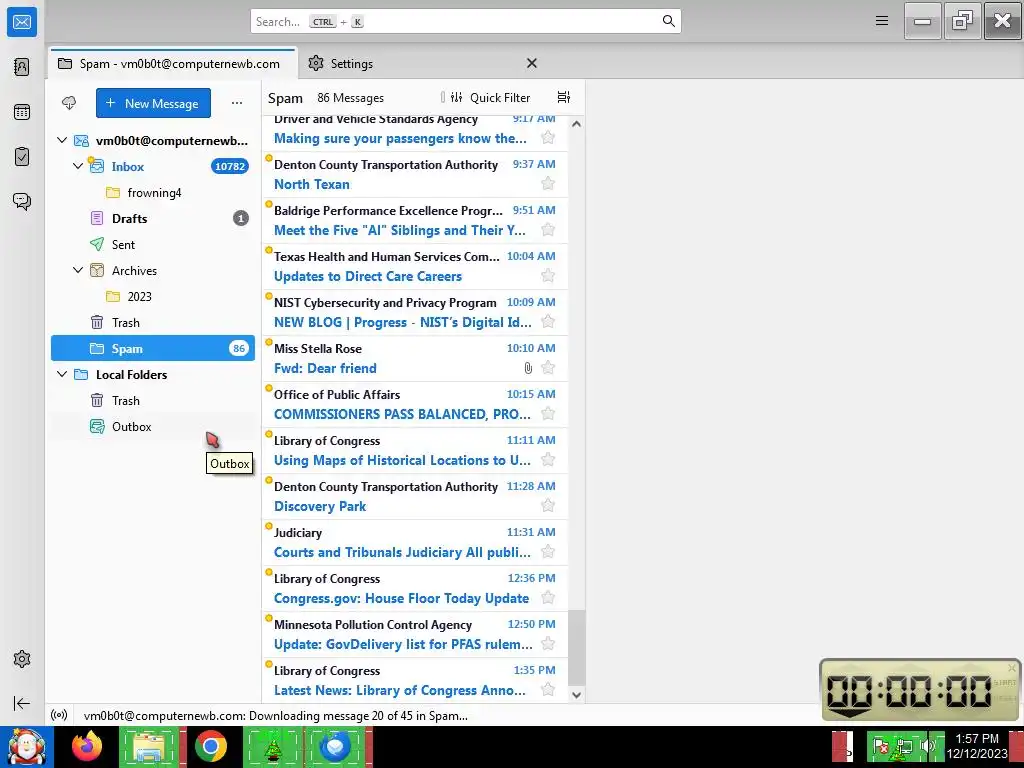Collapse the spaces toolbar arrow icon
1024x768 pixels.
[22, 703]
